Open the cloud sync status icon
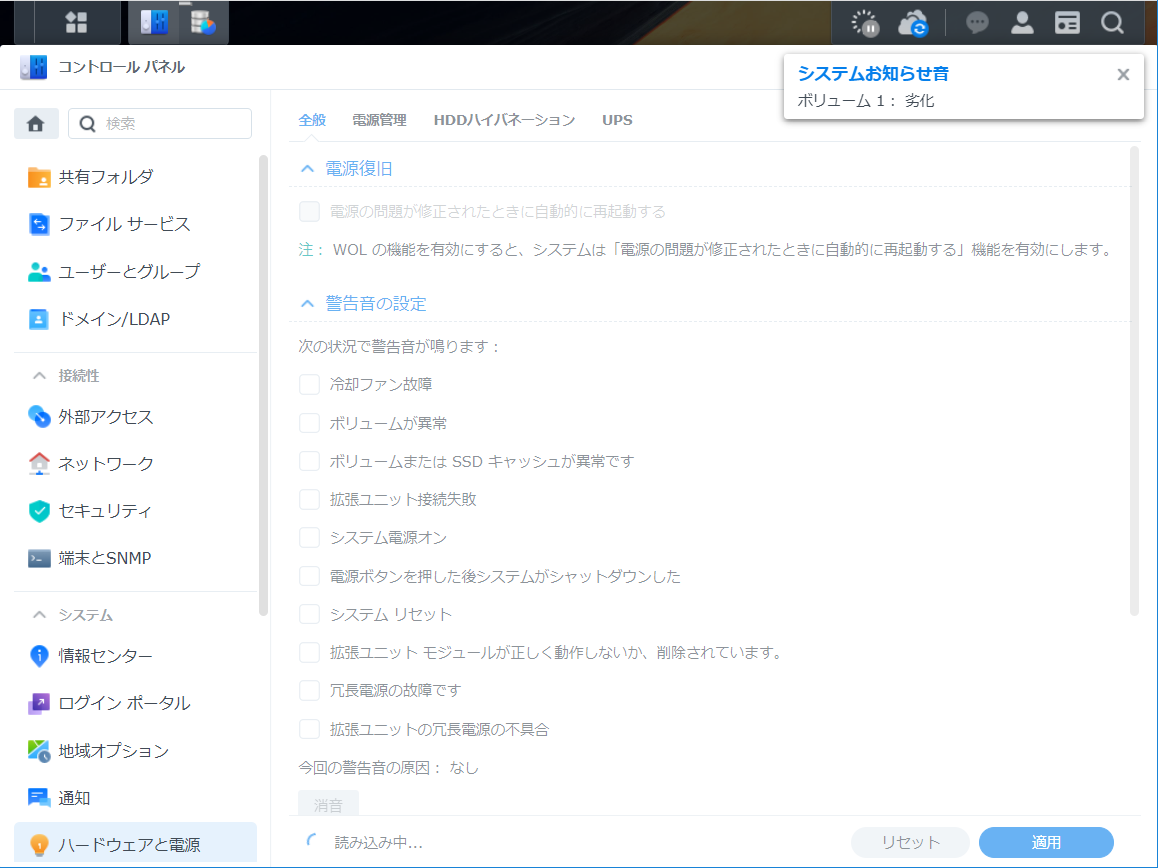Viewport: 1158px width, 868px height. [913, 23]
